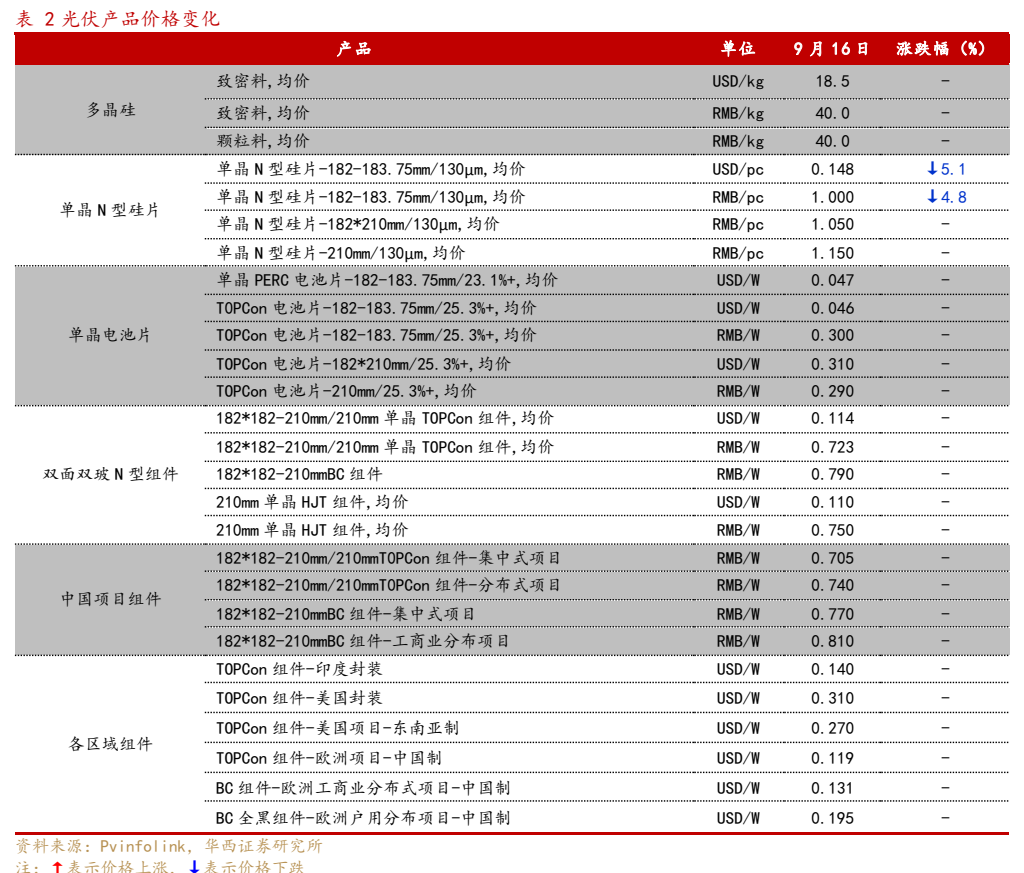Click the blue down arrow beside 4.8
The image size is (1024, 873).
932,196
